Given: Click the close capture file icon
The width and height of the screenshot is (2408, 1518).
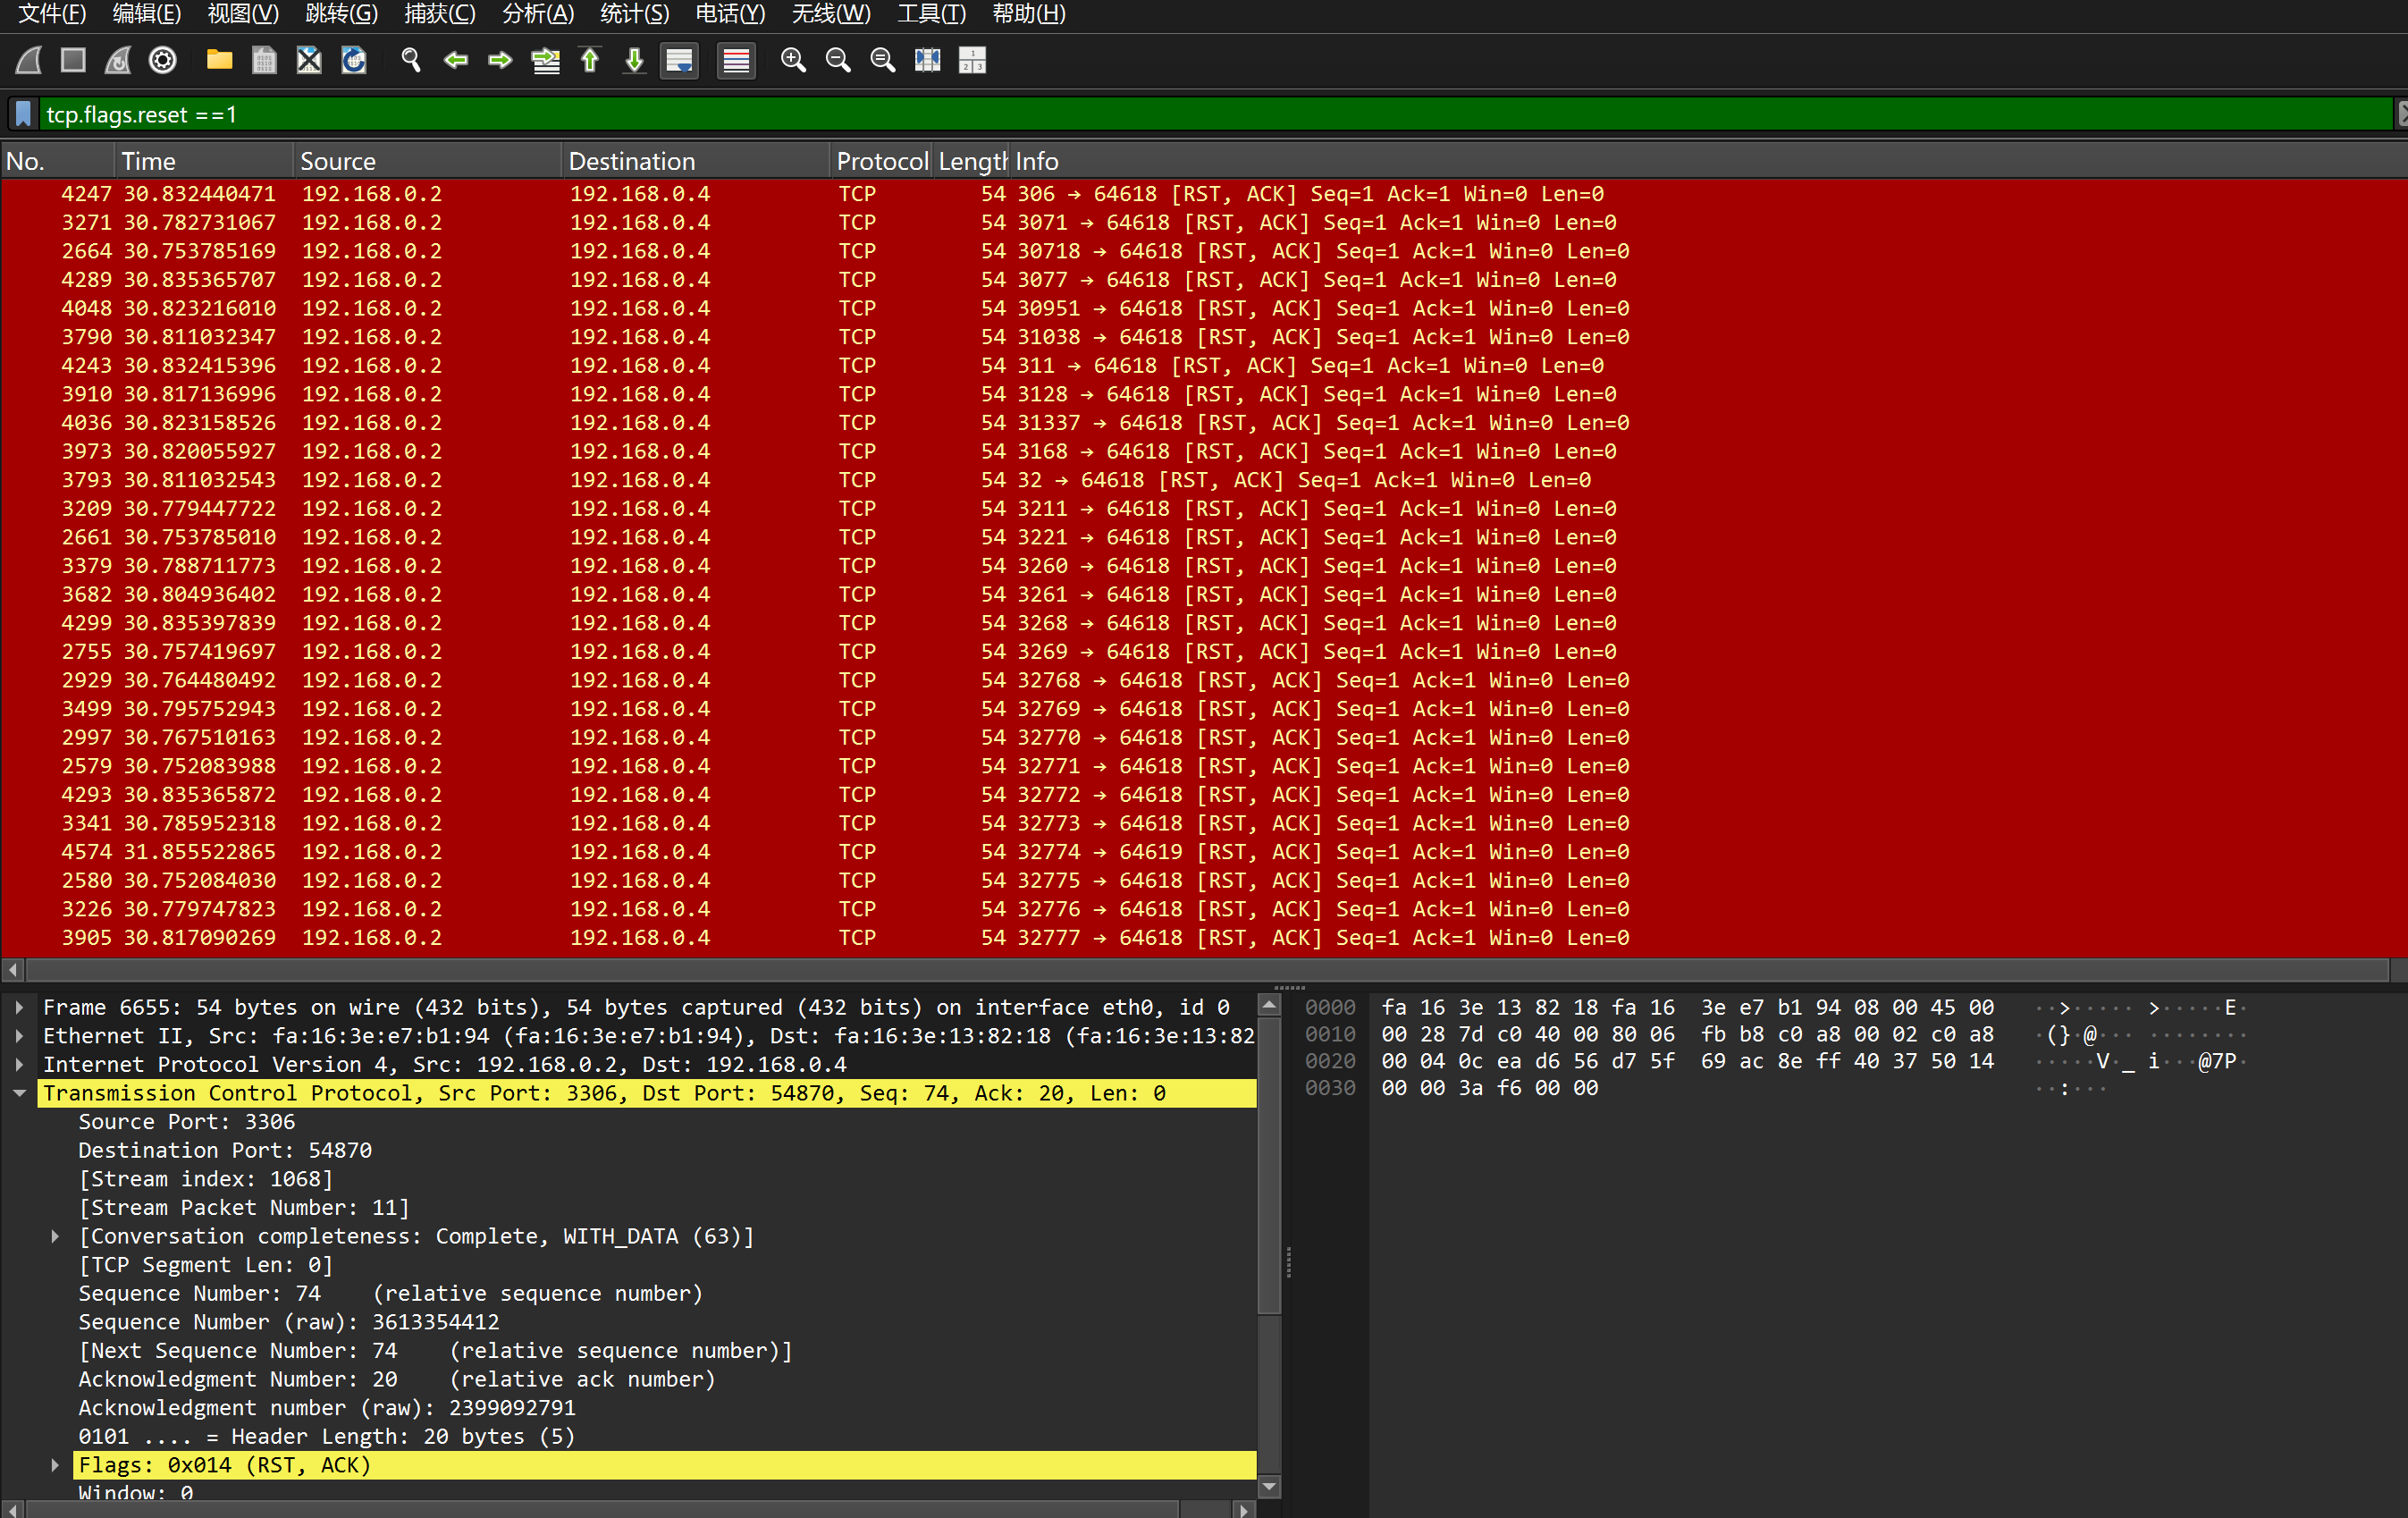Looking at the screenshot, I should click(x=309, y=61).
